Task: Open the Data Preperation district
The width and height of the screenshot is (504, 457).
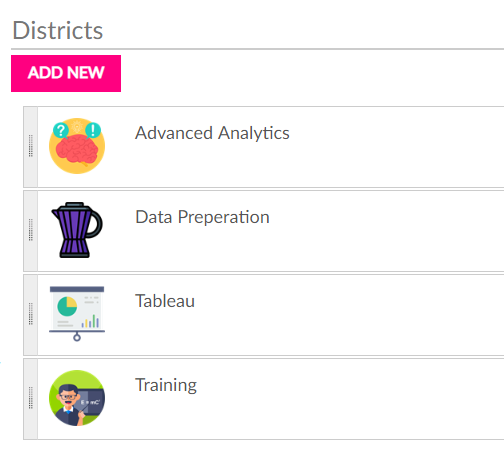Action: [x=202, y=217]
